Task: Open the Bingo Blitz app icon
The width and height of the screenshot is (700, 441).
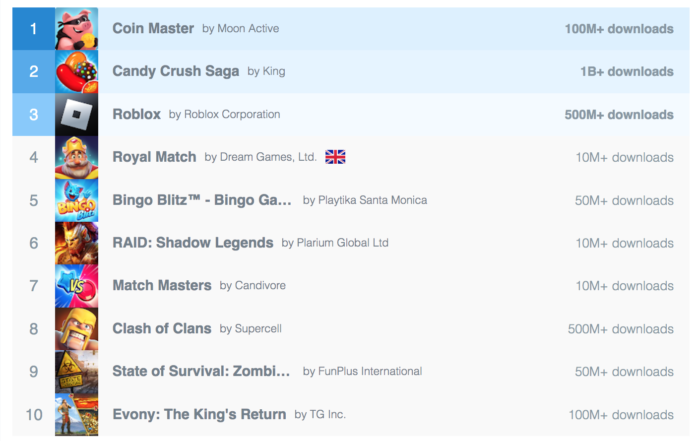Action: [x=76, y=200]
